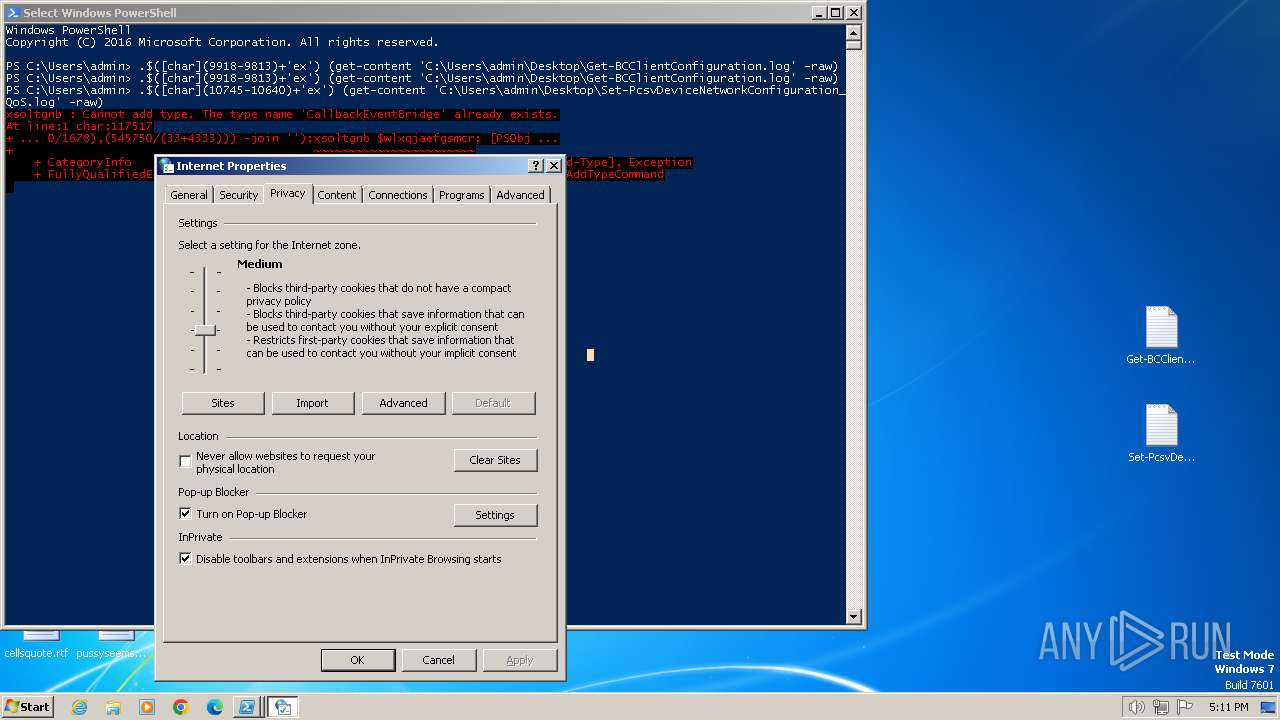This screenshot has width=1280, height=720.
Task: Switch to the Programs tab
Action: (461, 195)
